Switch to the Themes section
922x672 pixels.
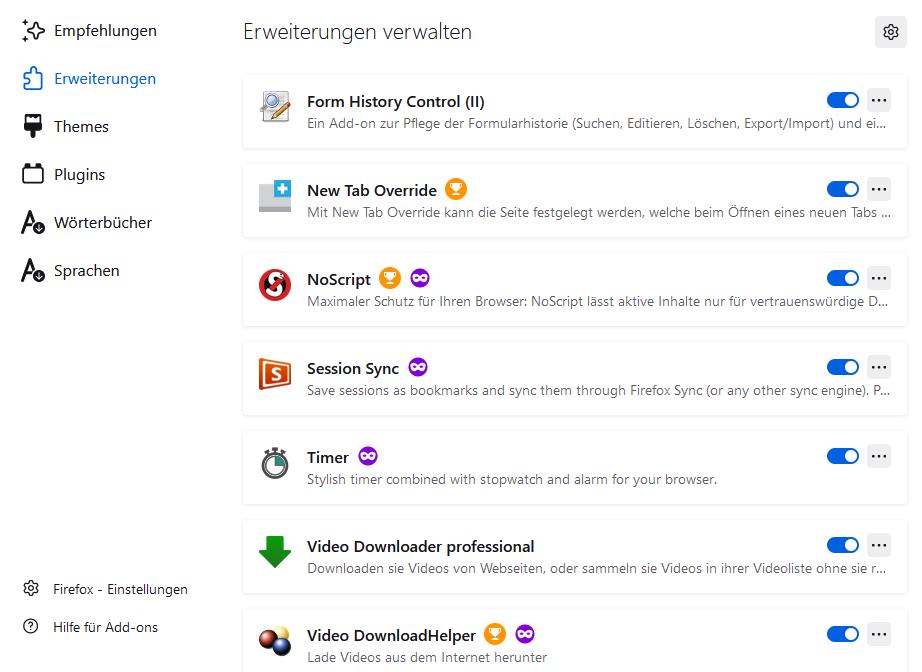pos(81,127)
